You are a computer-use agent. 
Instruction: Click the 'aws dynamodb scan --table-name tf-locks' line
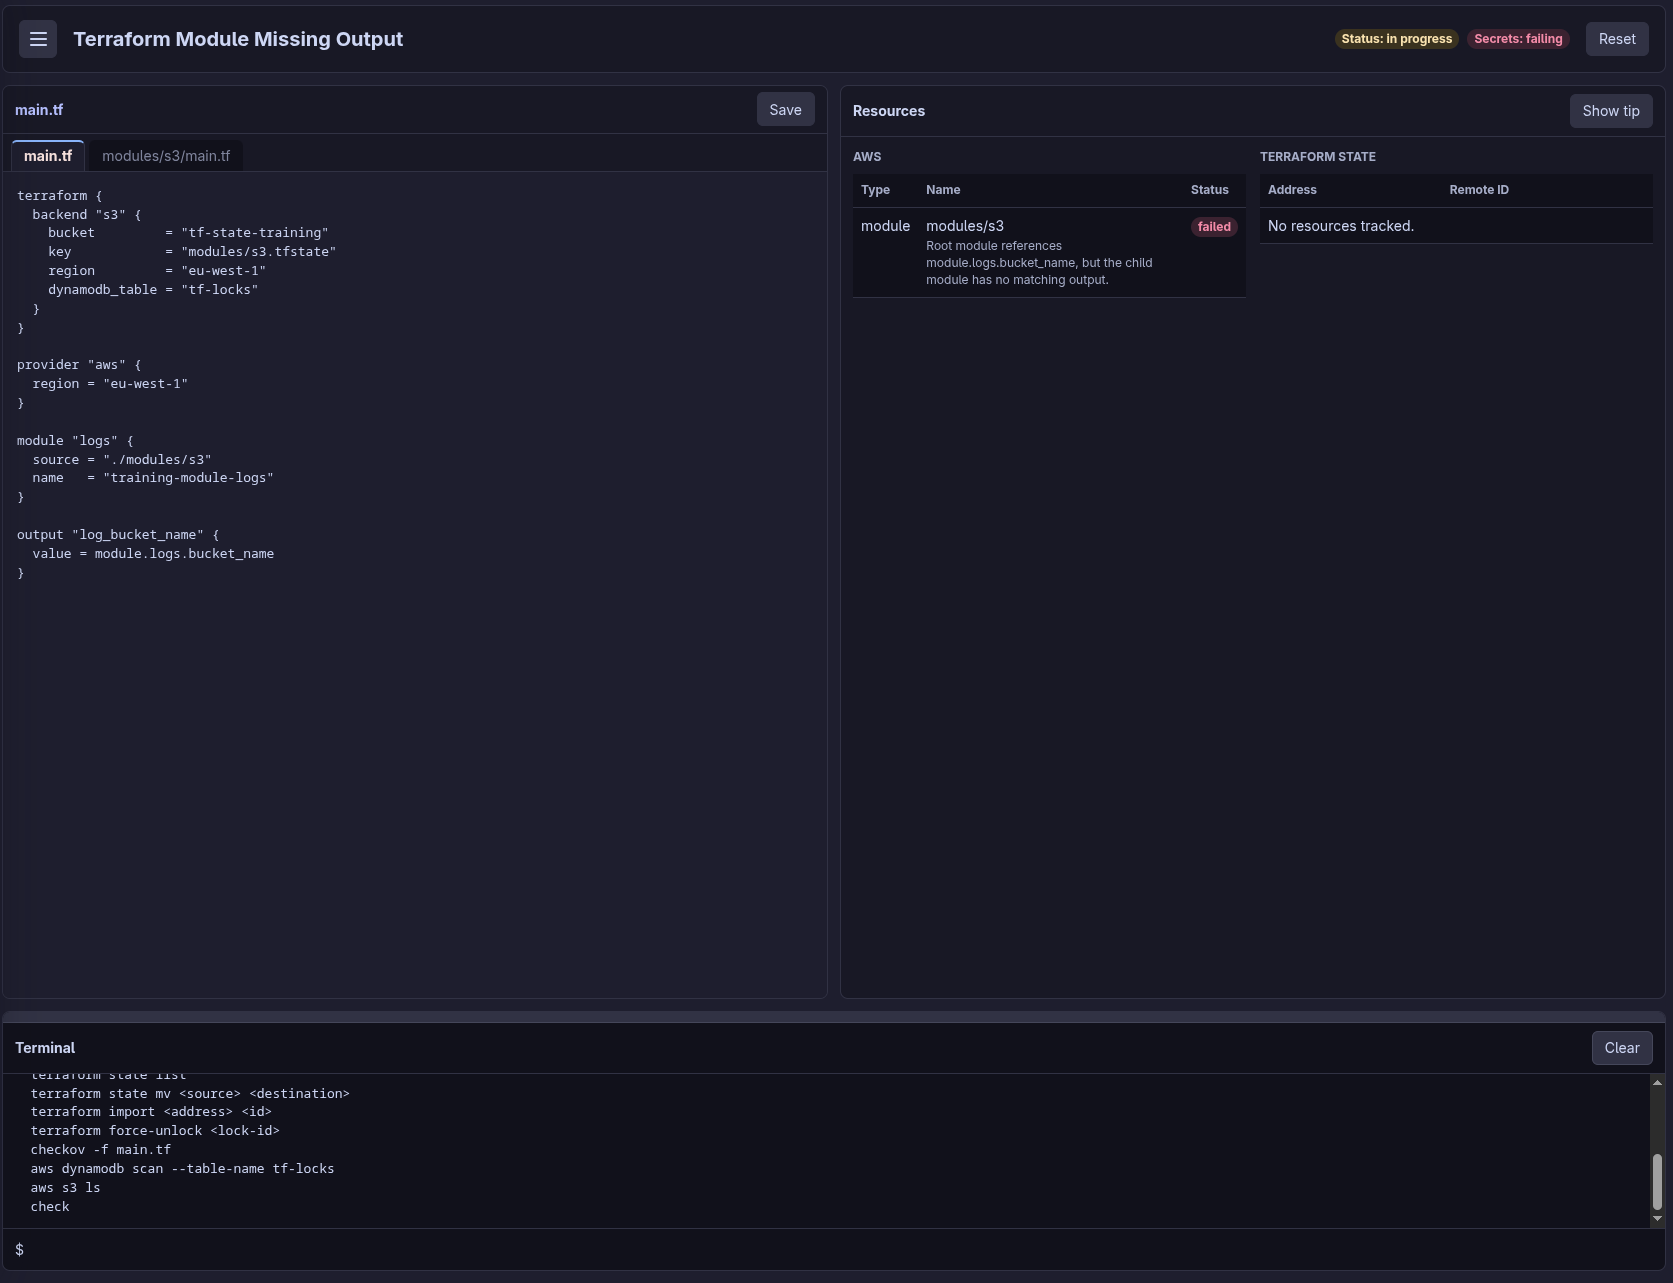tap(182, 1169)
